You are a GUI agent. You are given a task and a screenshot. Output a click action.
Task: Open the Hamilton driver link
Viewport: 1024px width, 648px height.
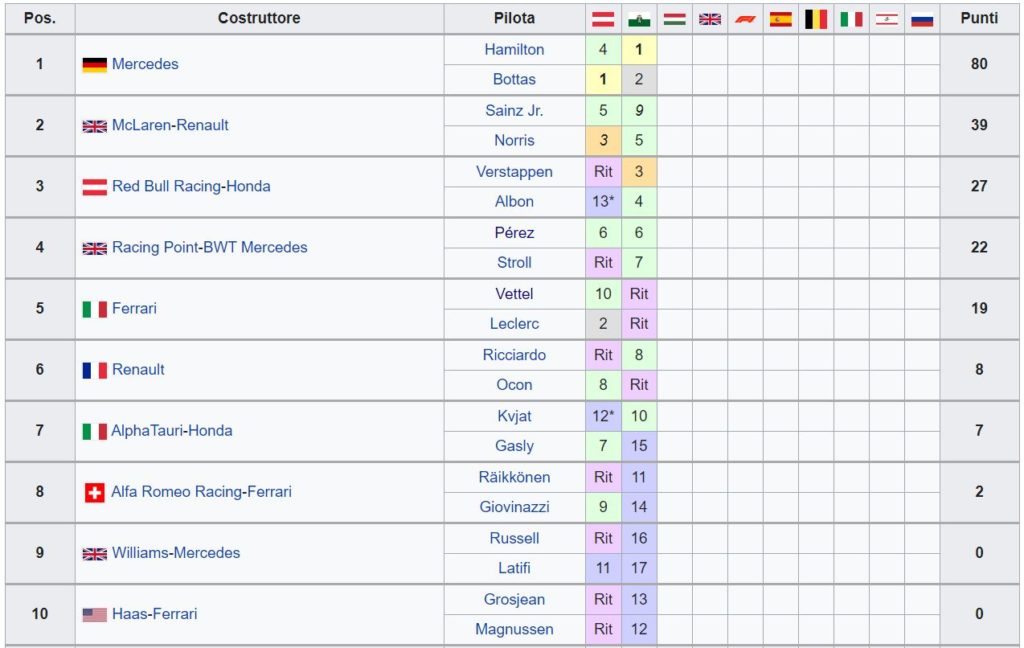514,50
